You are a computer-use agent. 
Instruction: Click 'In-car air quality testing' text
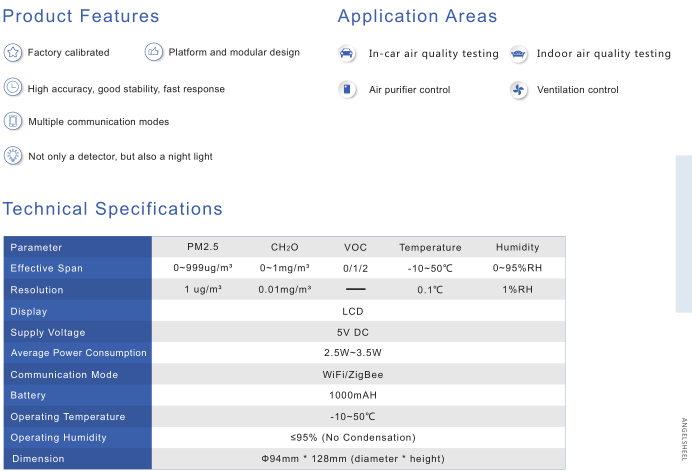click(x=434, y=53)
